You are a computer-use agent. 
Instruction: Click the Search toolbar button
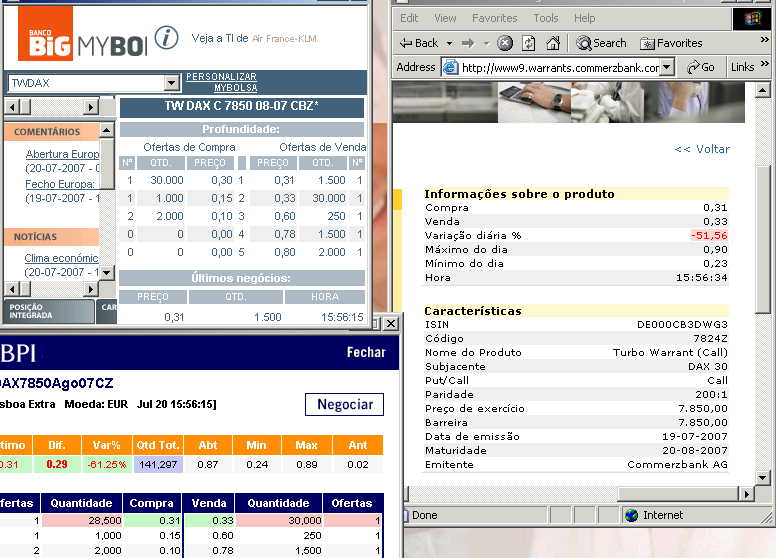pos(601,44)
